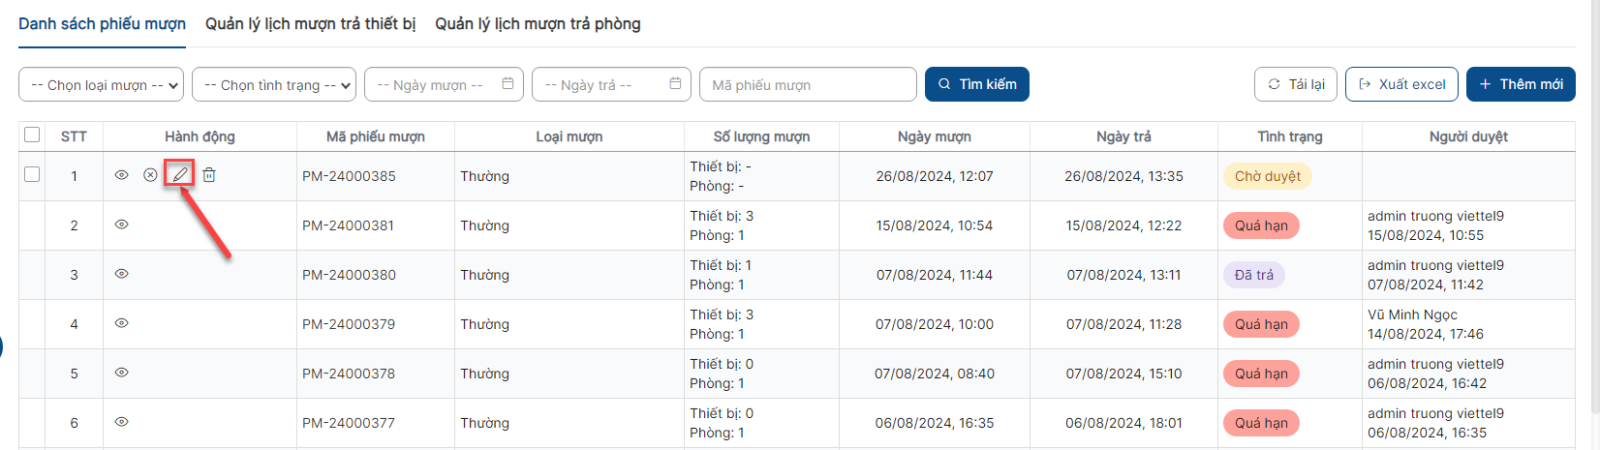Screen dimensions: 1600x450
Task: Click the Tìm kiếm search button
Action: [977, 85]
